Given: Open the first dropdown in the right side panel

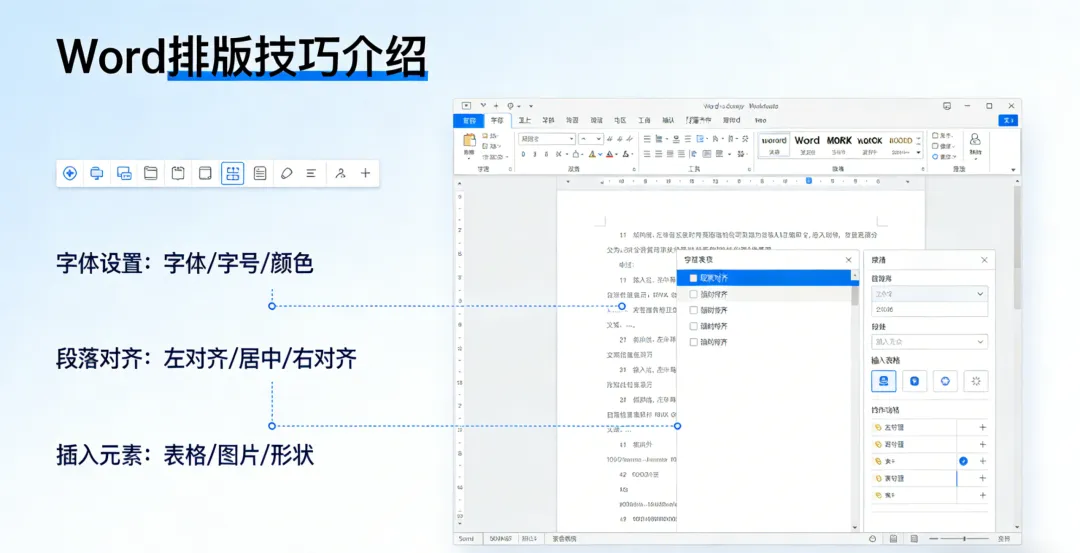Looking at the screenshot, I should coord(929,294).
